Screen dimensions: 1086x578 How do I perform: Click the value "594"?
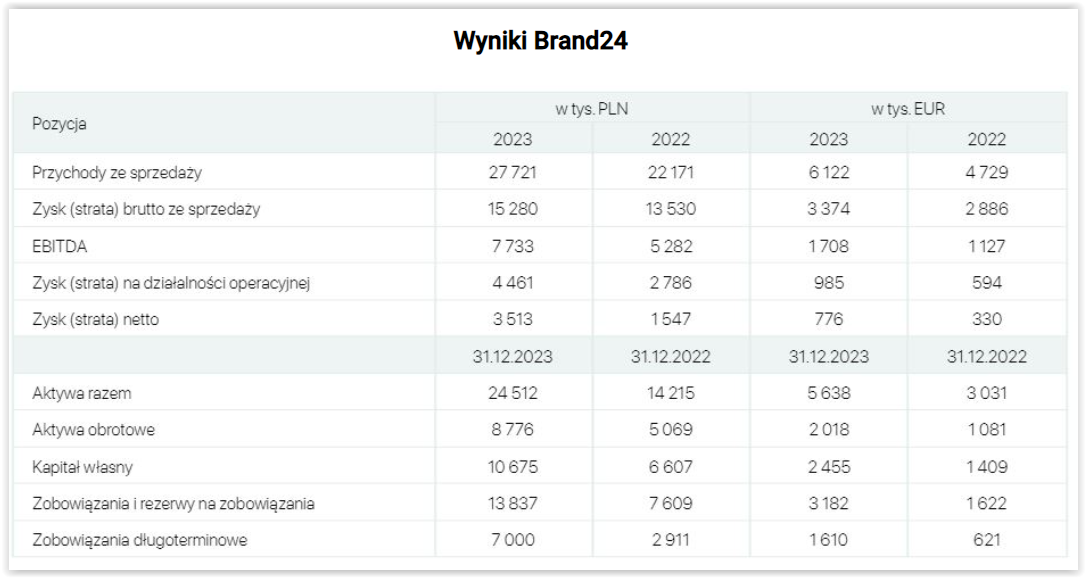pyautogui.click(x=986, y=282)
